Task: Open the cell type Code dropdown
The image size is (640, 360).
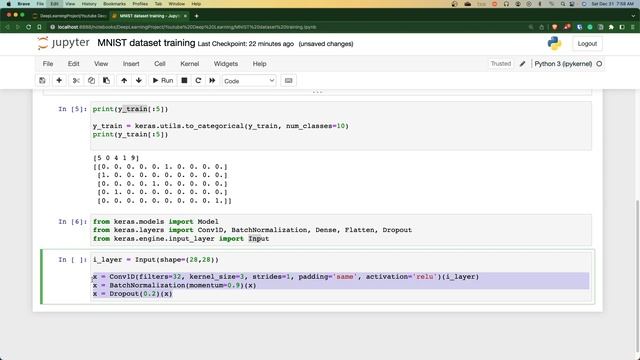Action: (x=249, y=81)
